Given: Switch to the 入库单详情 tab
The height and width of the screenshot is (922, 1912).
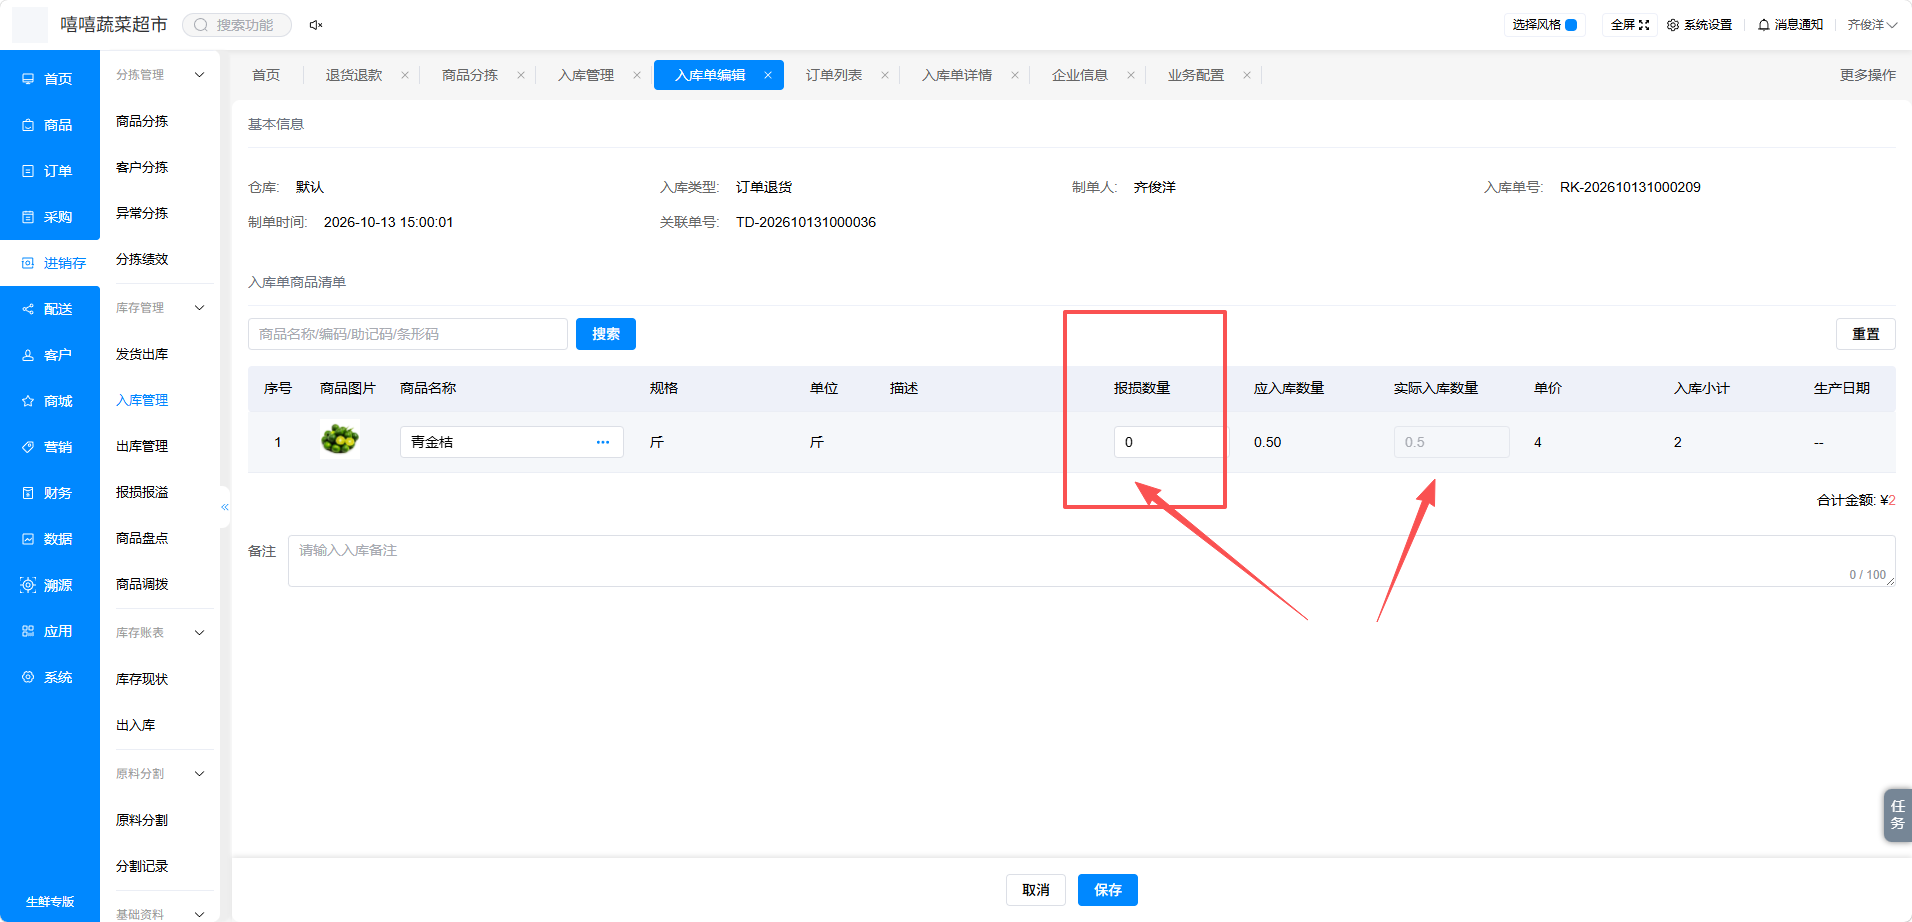Looking at the screenshot, I should point(957,75).
